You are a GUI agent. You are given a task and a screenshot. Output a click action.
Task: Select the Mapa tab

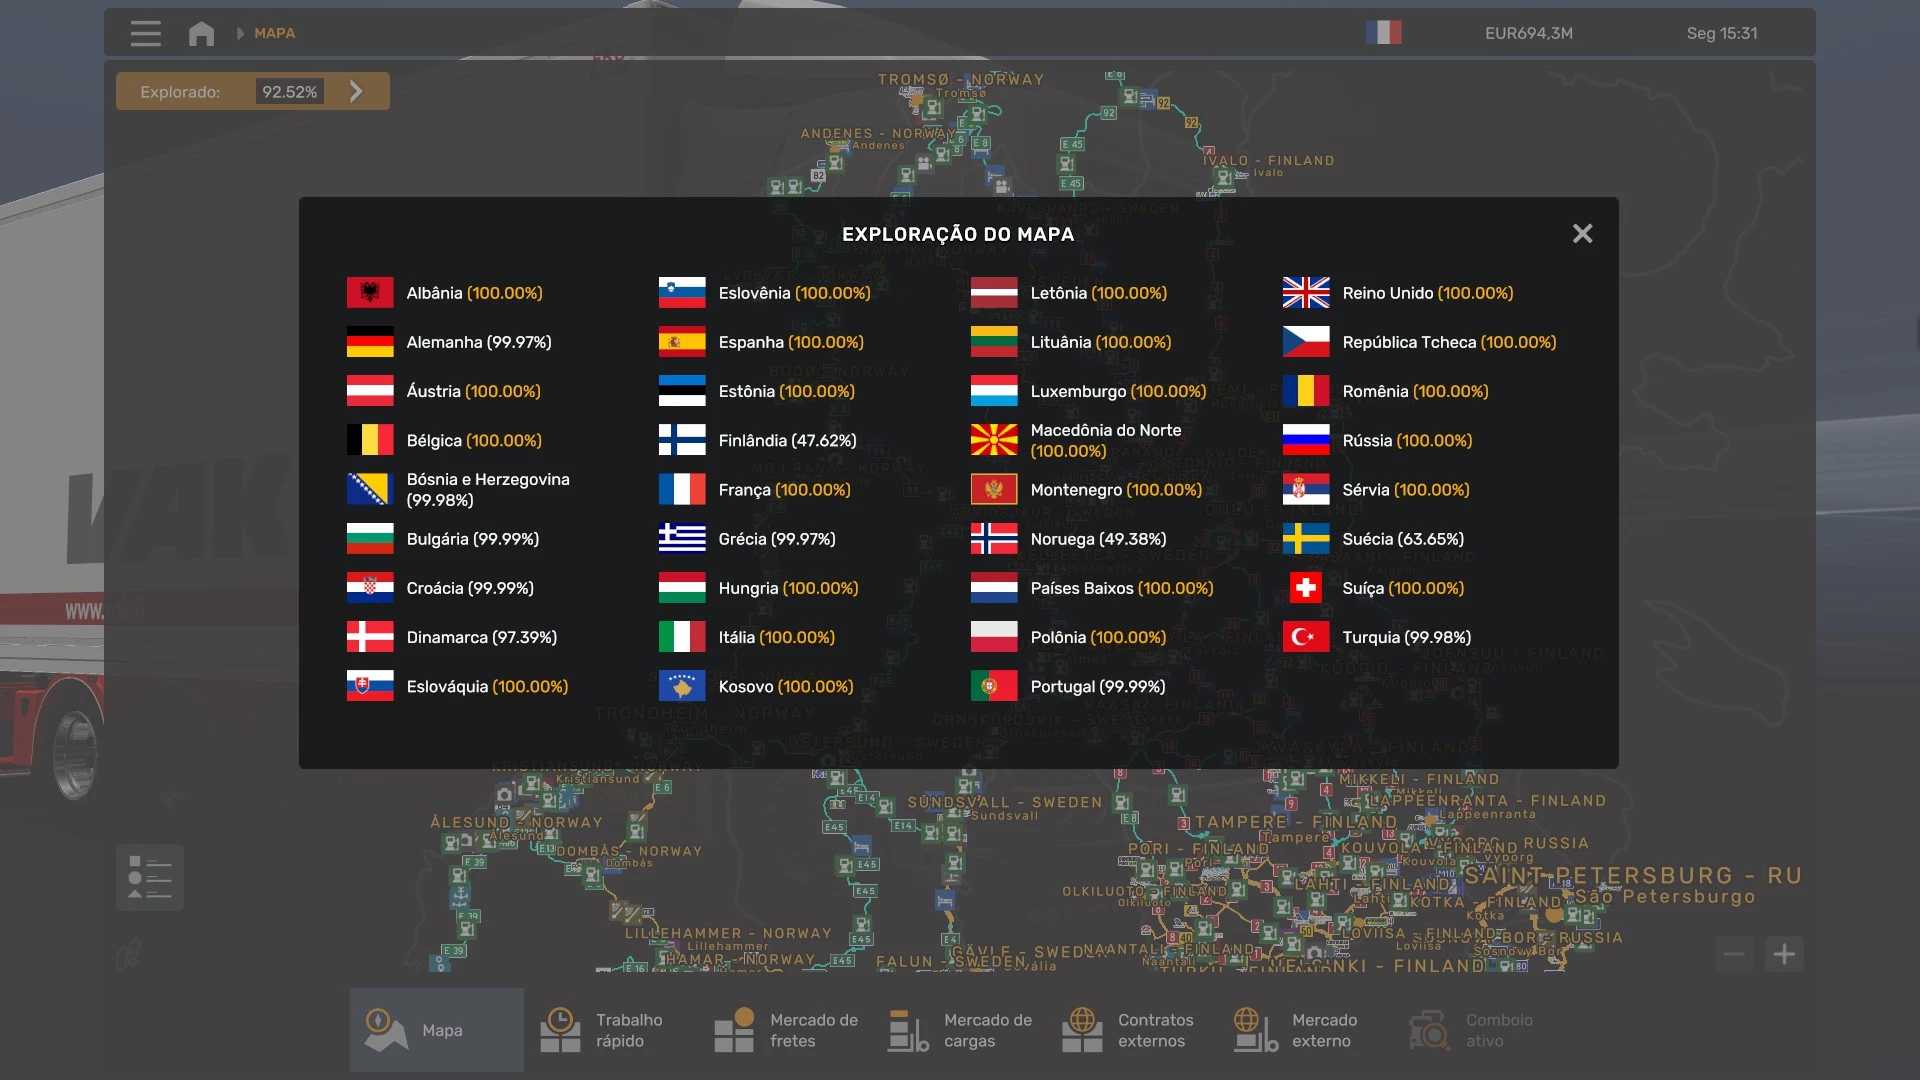tap(436, 1030)
